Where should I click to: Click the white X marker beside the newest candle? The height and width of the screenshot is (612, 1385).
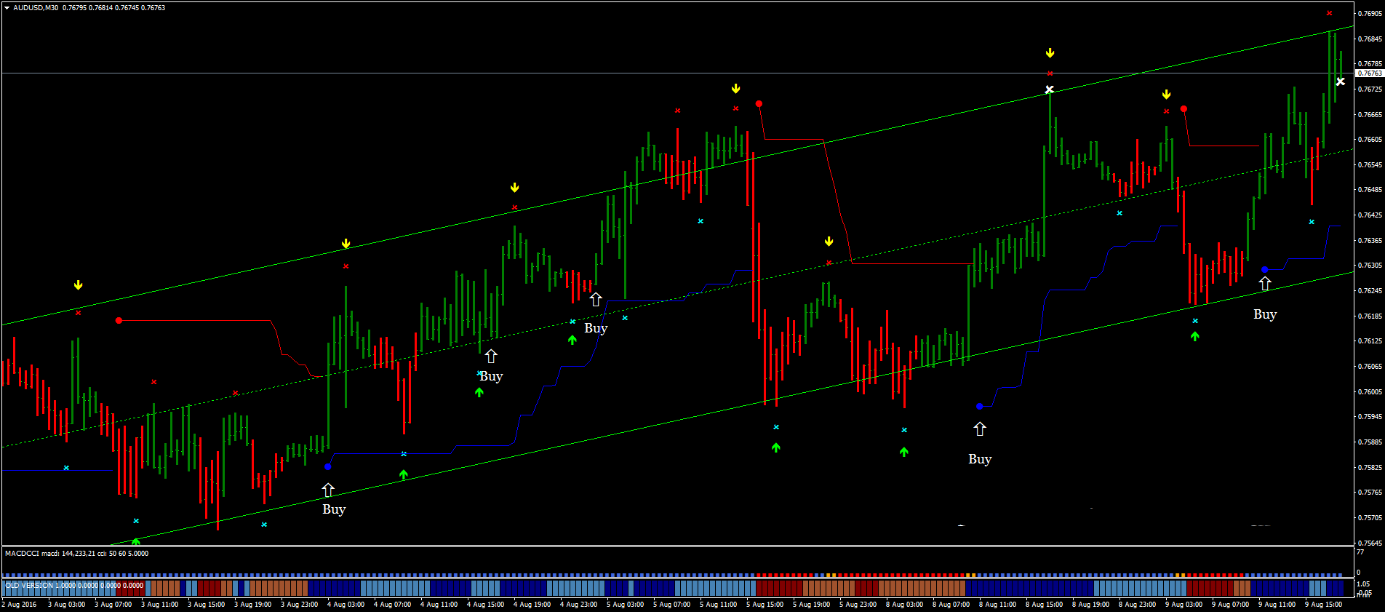[1340, 82]
